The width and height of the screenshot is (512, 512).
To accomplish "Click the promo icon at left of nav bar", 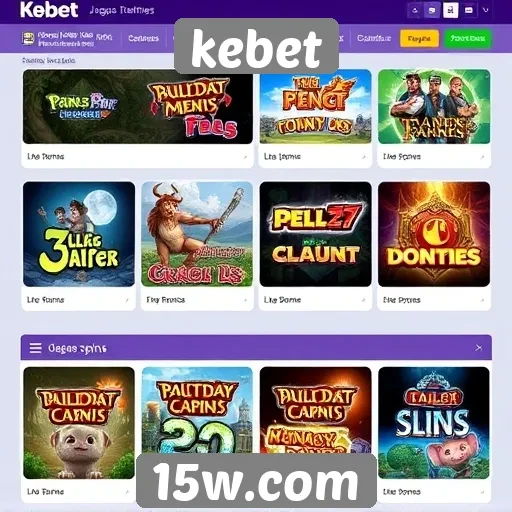I will tap(28, 39).
